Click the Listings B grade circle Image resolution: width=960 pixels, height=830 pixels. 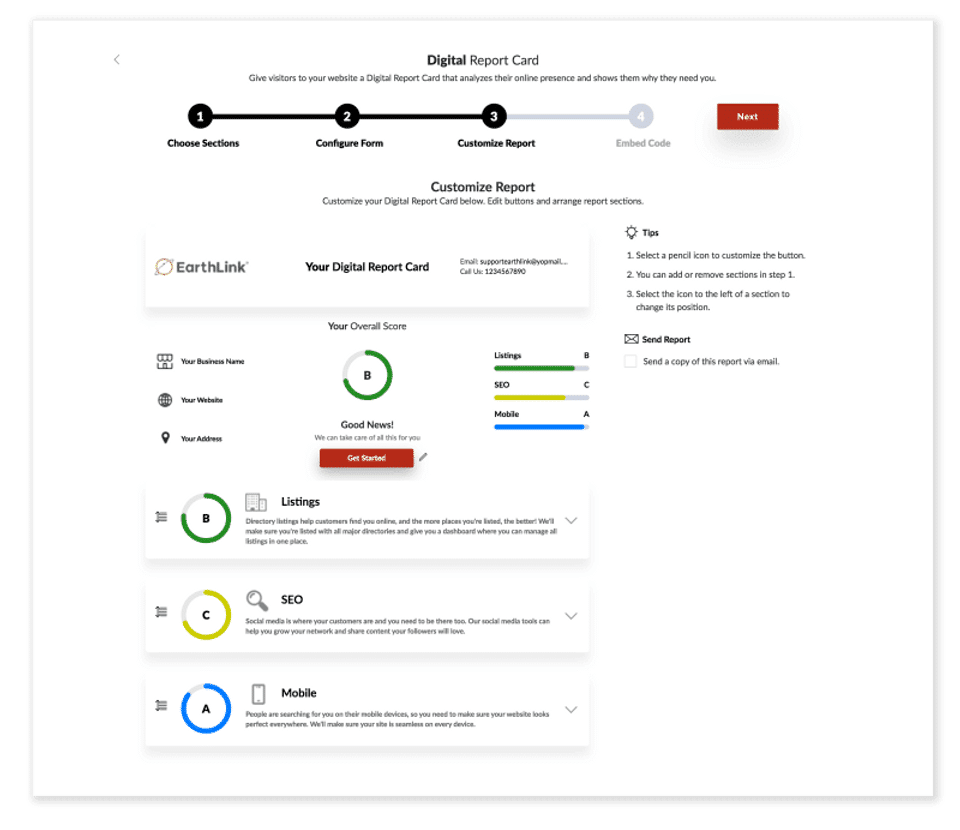pyautogui.click(x=206, y=518)
